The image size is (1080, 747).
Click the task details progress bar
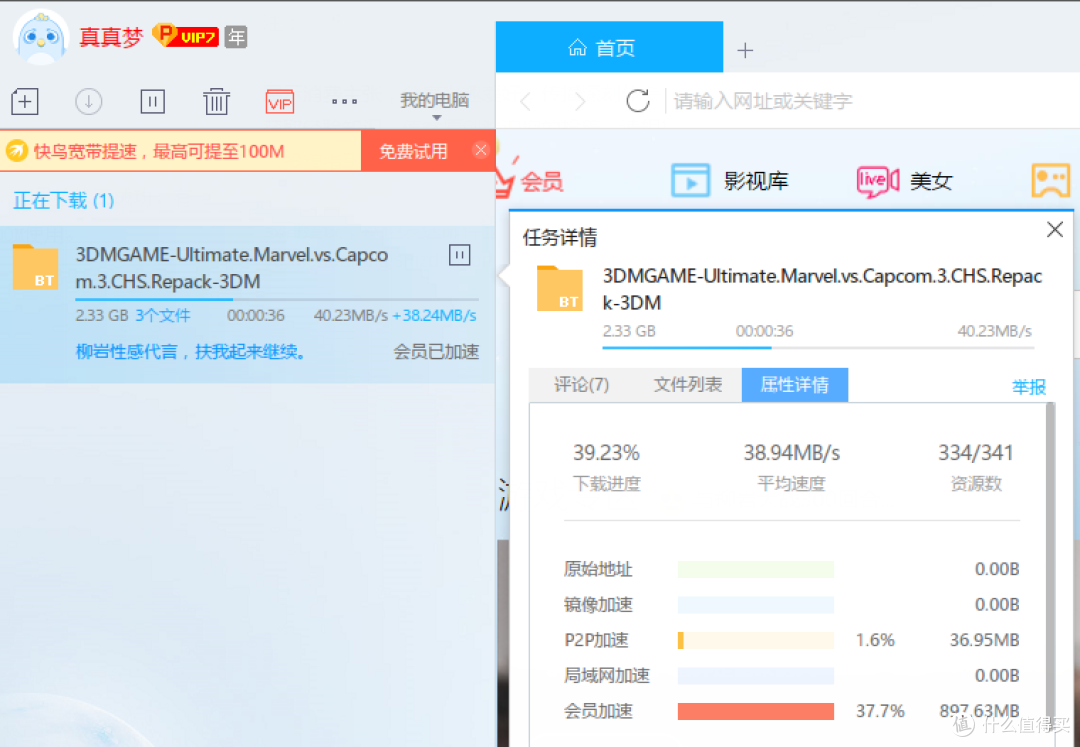tap(817, 348)
